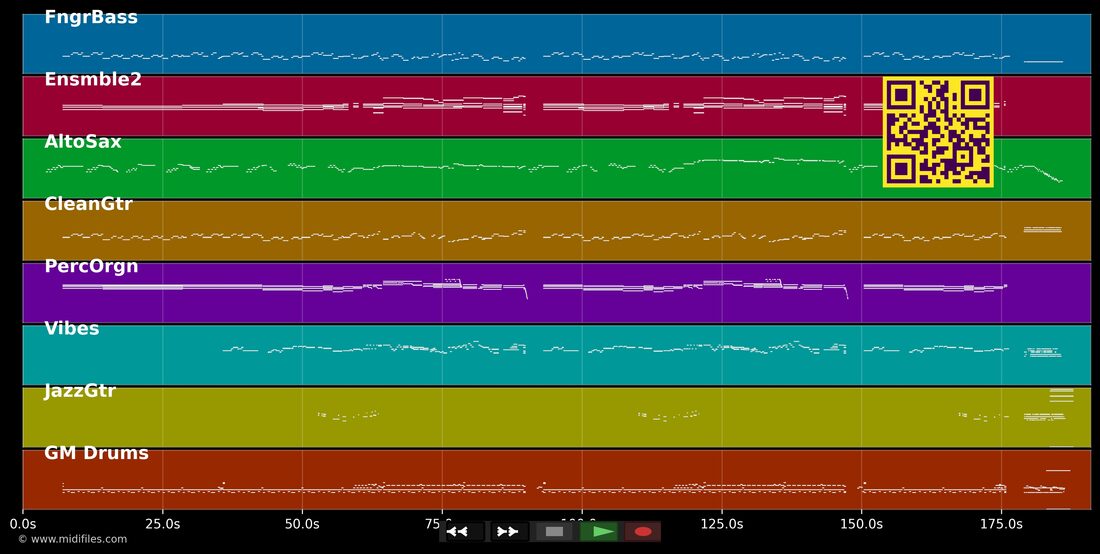Start playback with the green play button
The width and height of the screenshot is (1100, 554).
[598, 532]
